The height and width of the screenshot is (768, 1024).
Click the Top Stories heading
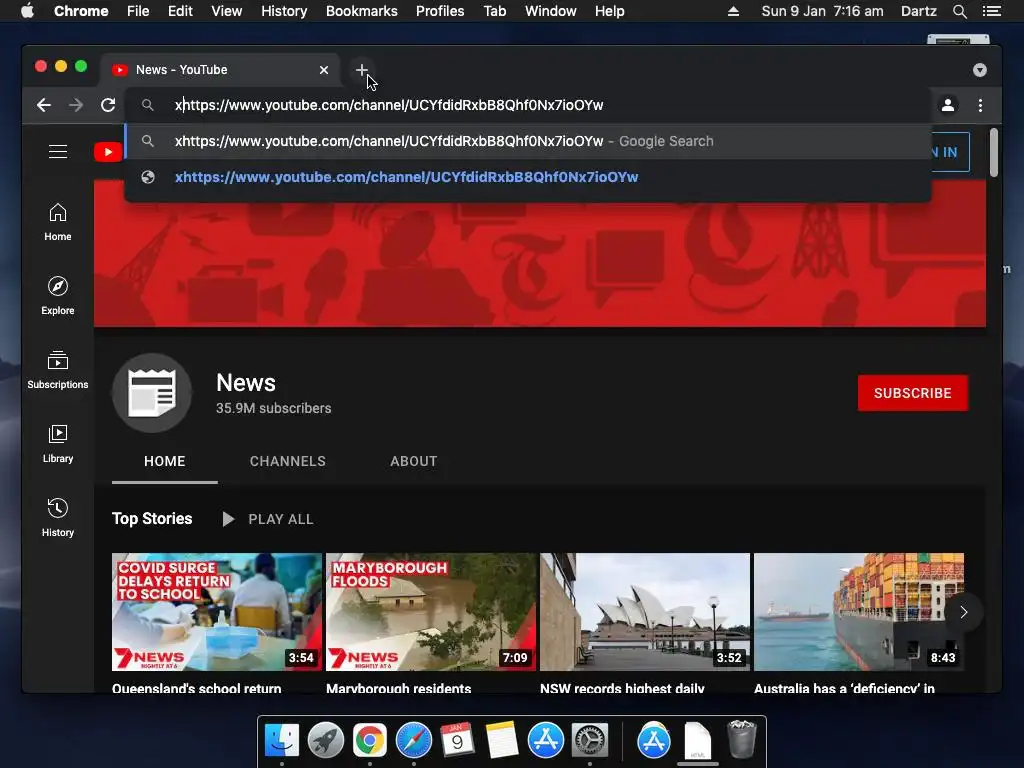click(x=152, y=519)
